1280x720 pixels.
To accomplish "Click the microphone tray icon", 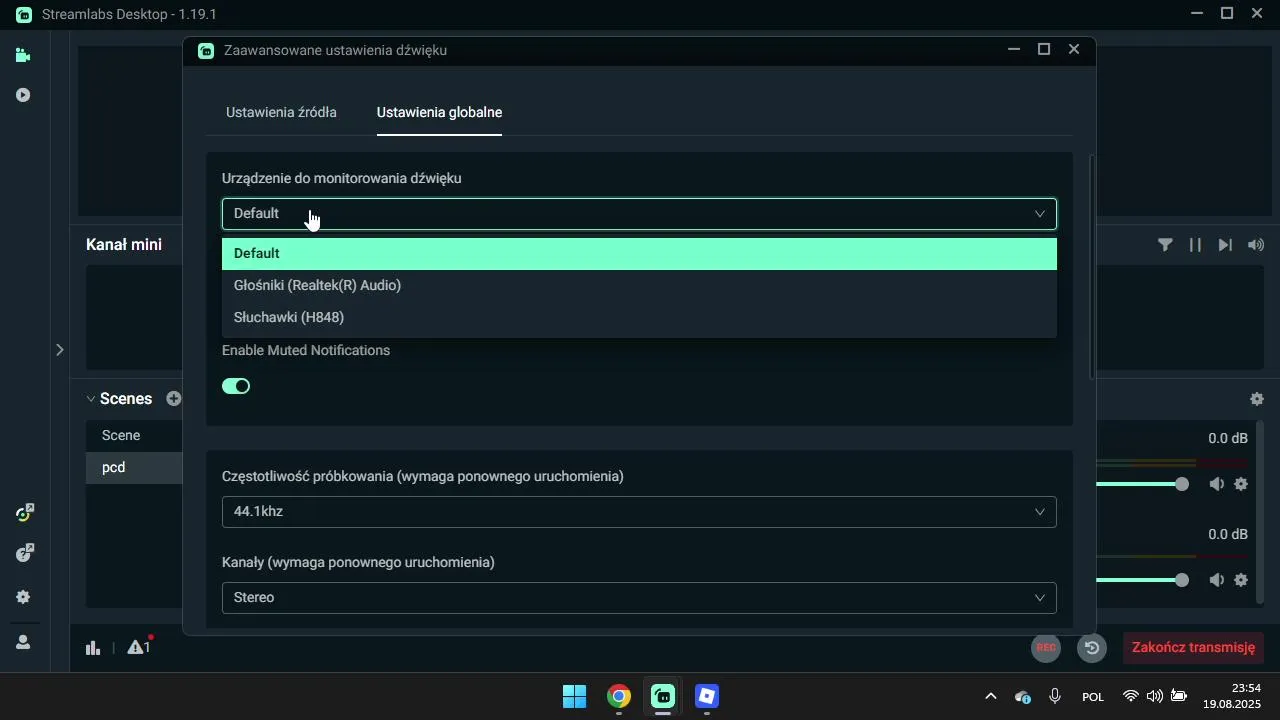I will click(1054, 696).
